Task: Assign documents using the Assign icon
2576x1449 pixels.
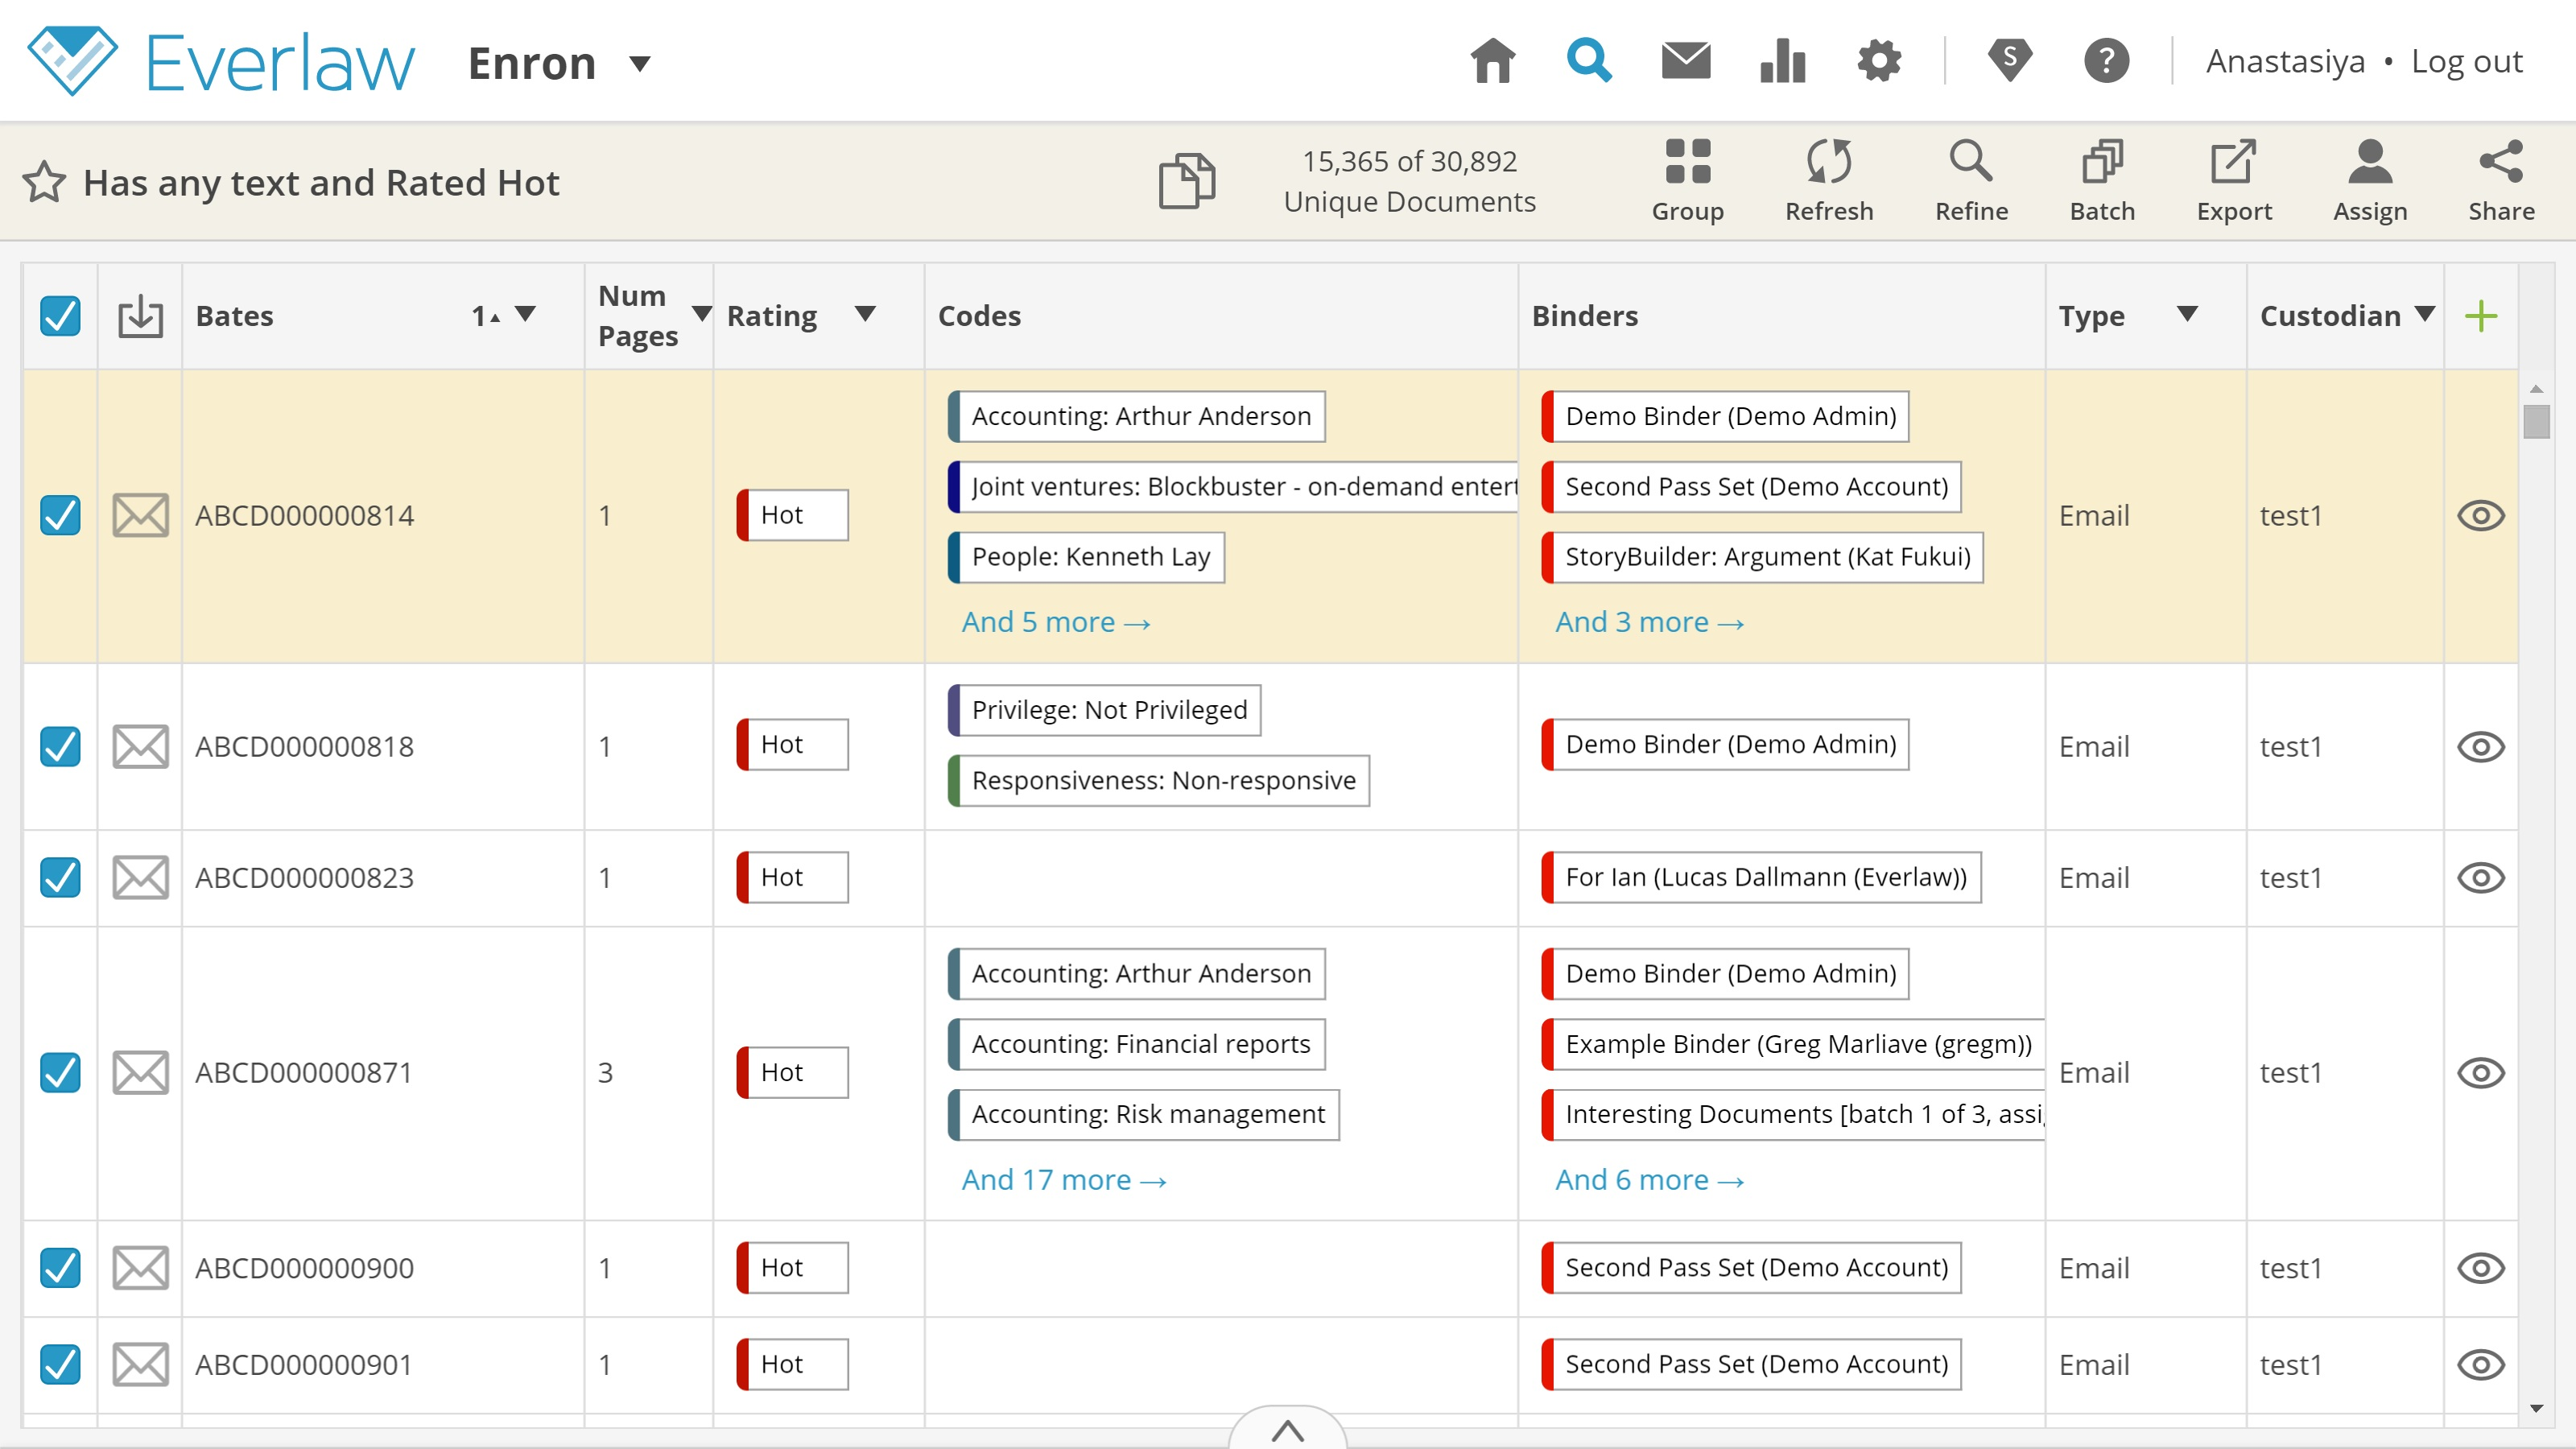Action: click(x=2369, y=180)
